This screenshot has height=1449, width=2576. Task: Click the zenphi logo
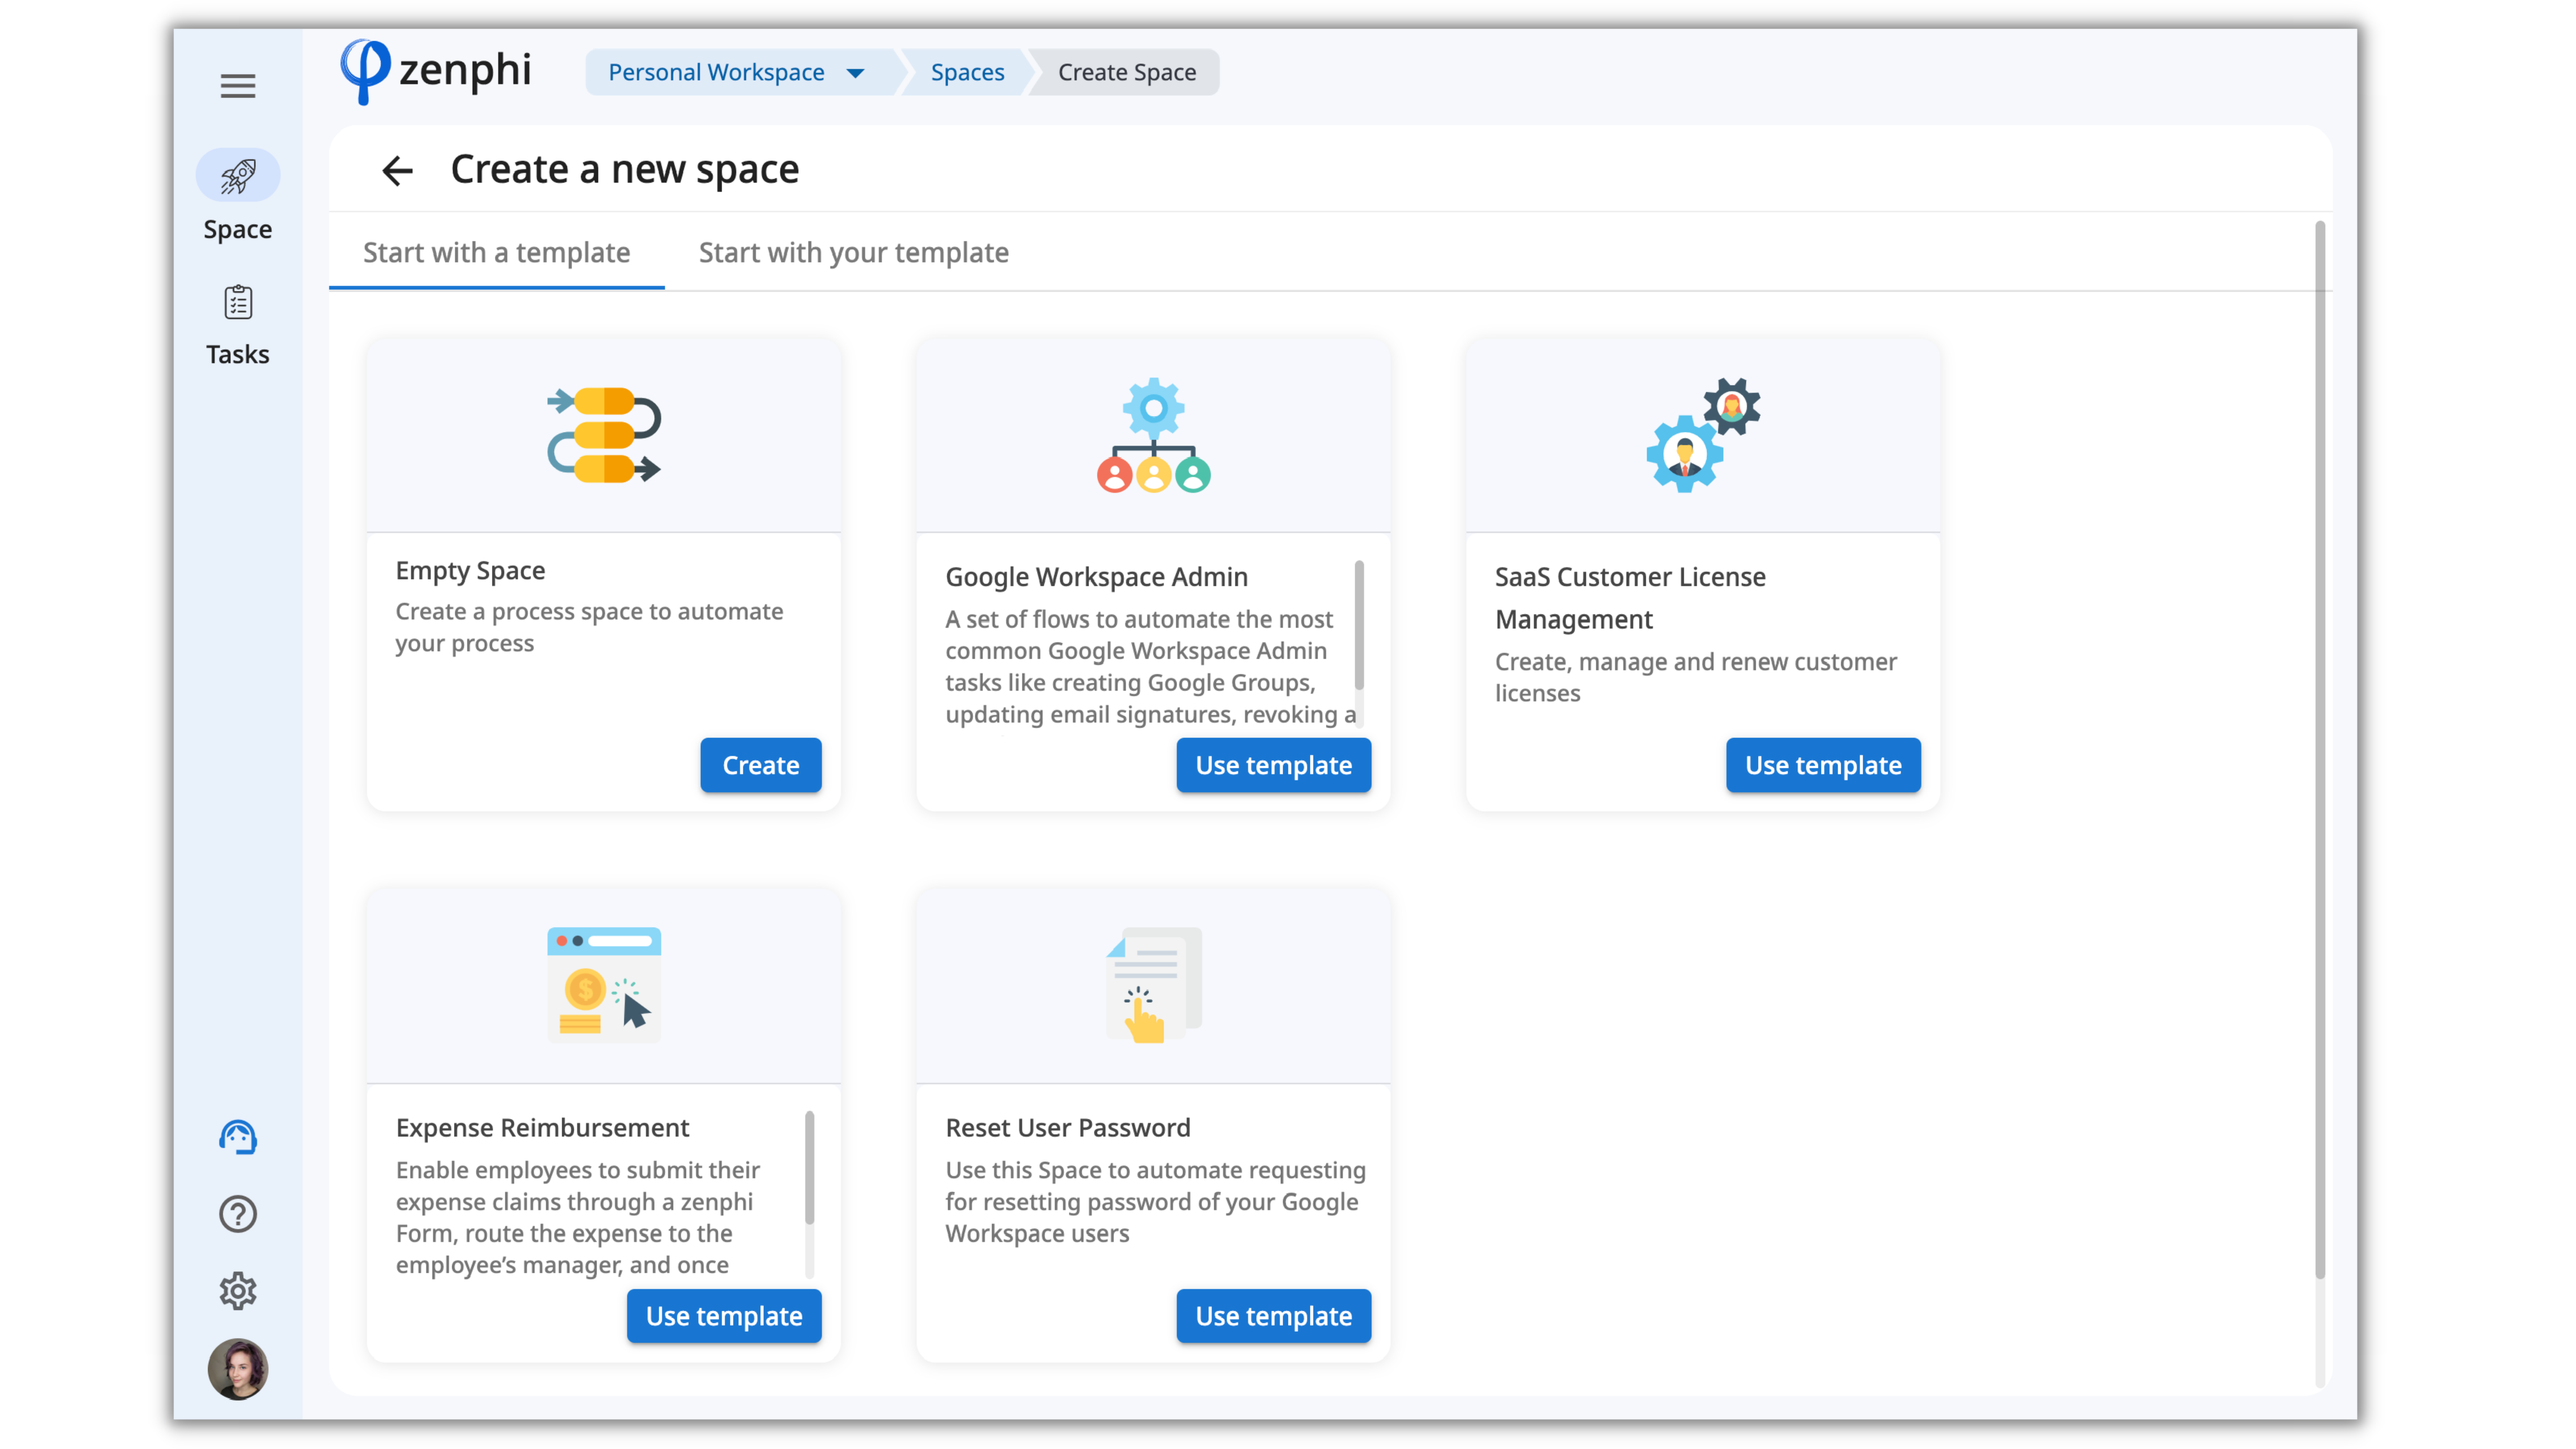(x=436, y=71)
